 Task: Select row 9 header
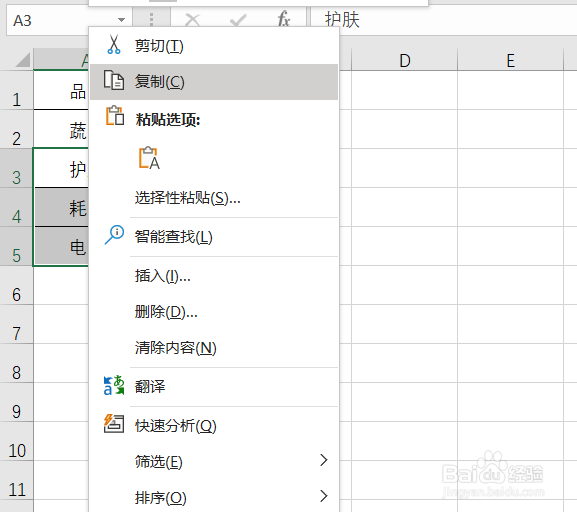pyautogui.click(x=17, y=403)
